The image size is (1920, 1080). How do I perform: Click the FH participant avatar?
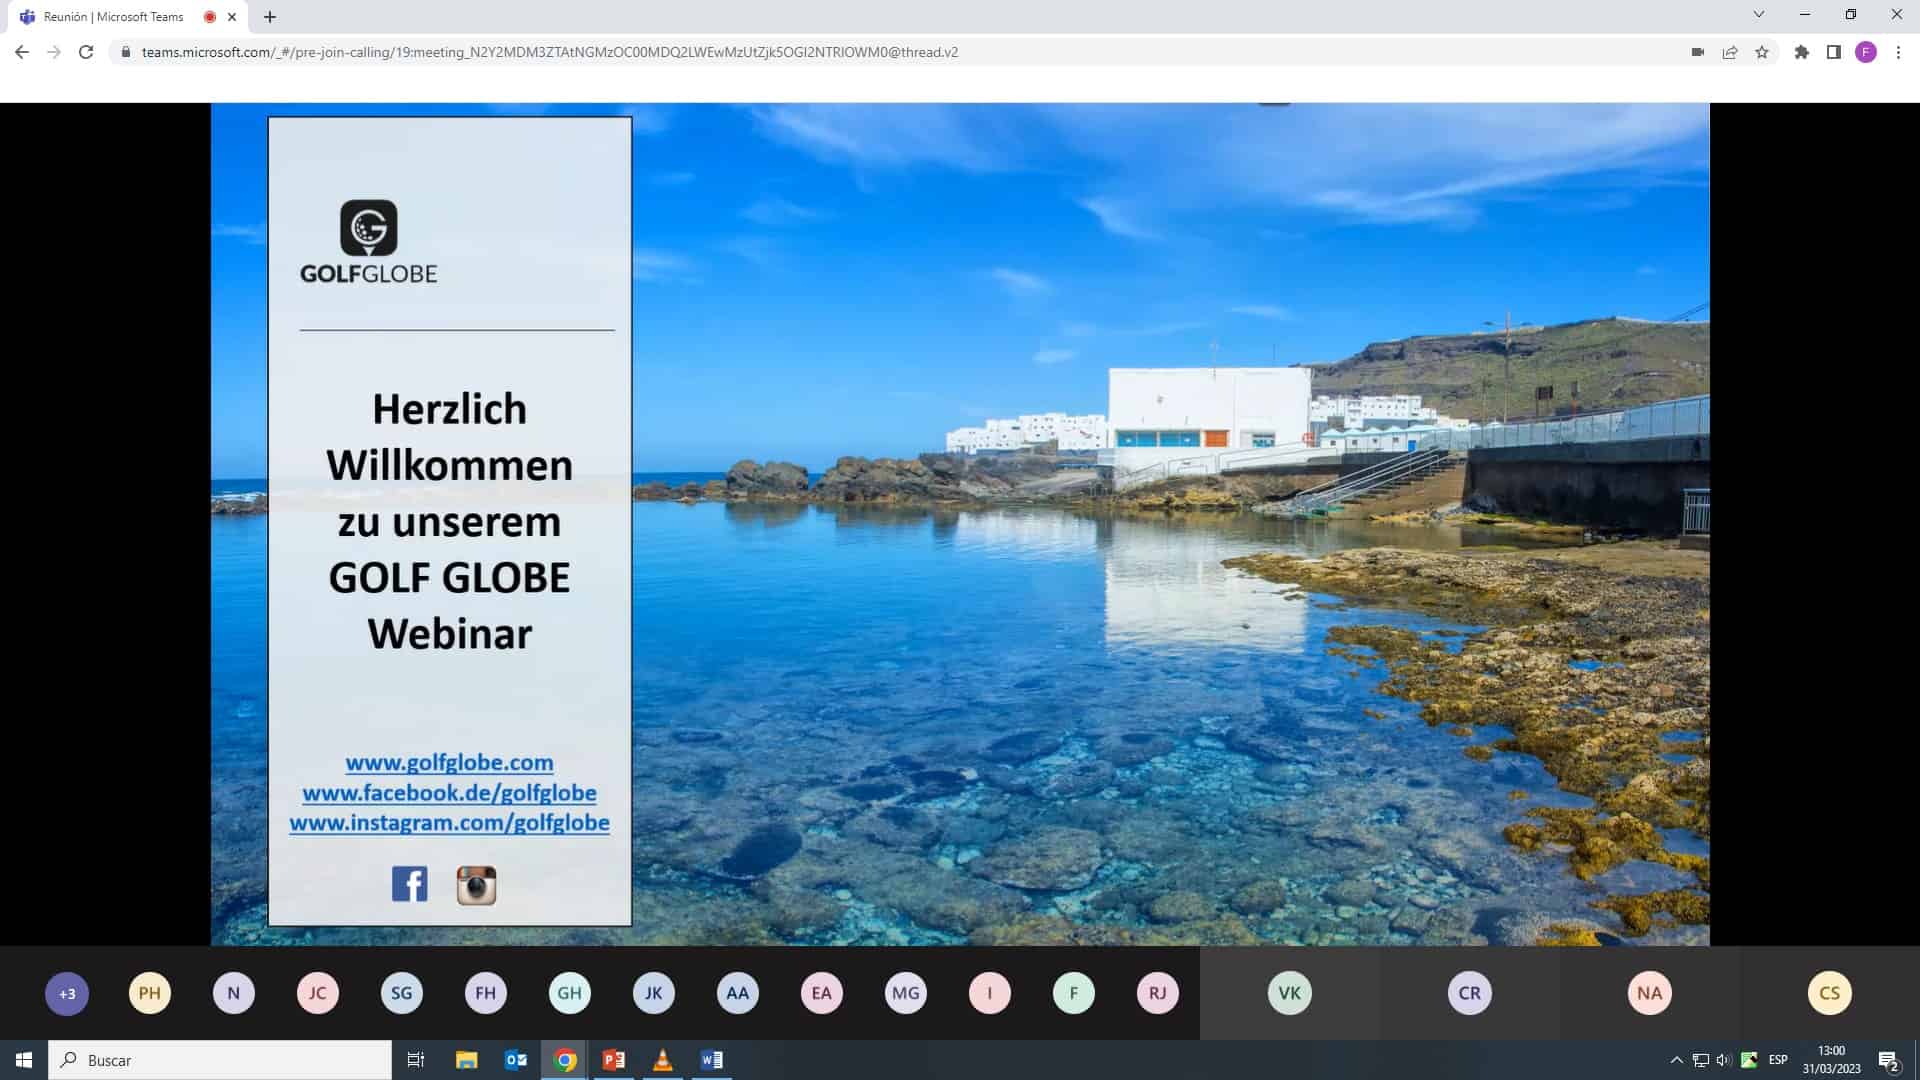[485, 993]
